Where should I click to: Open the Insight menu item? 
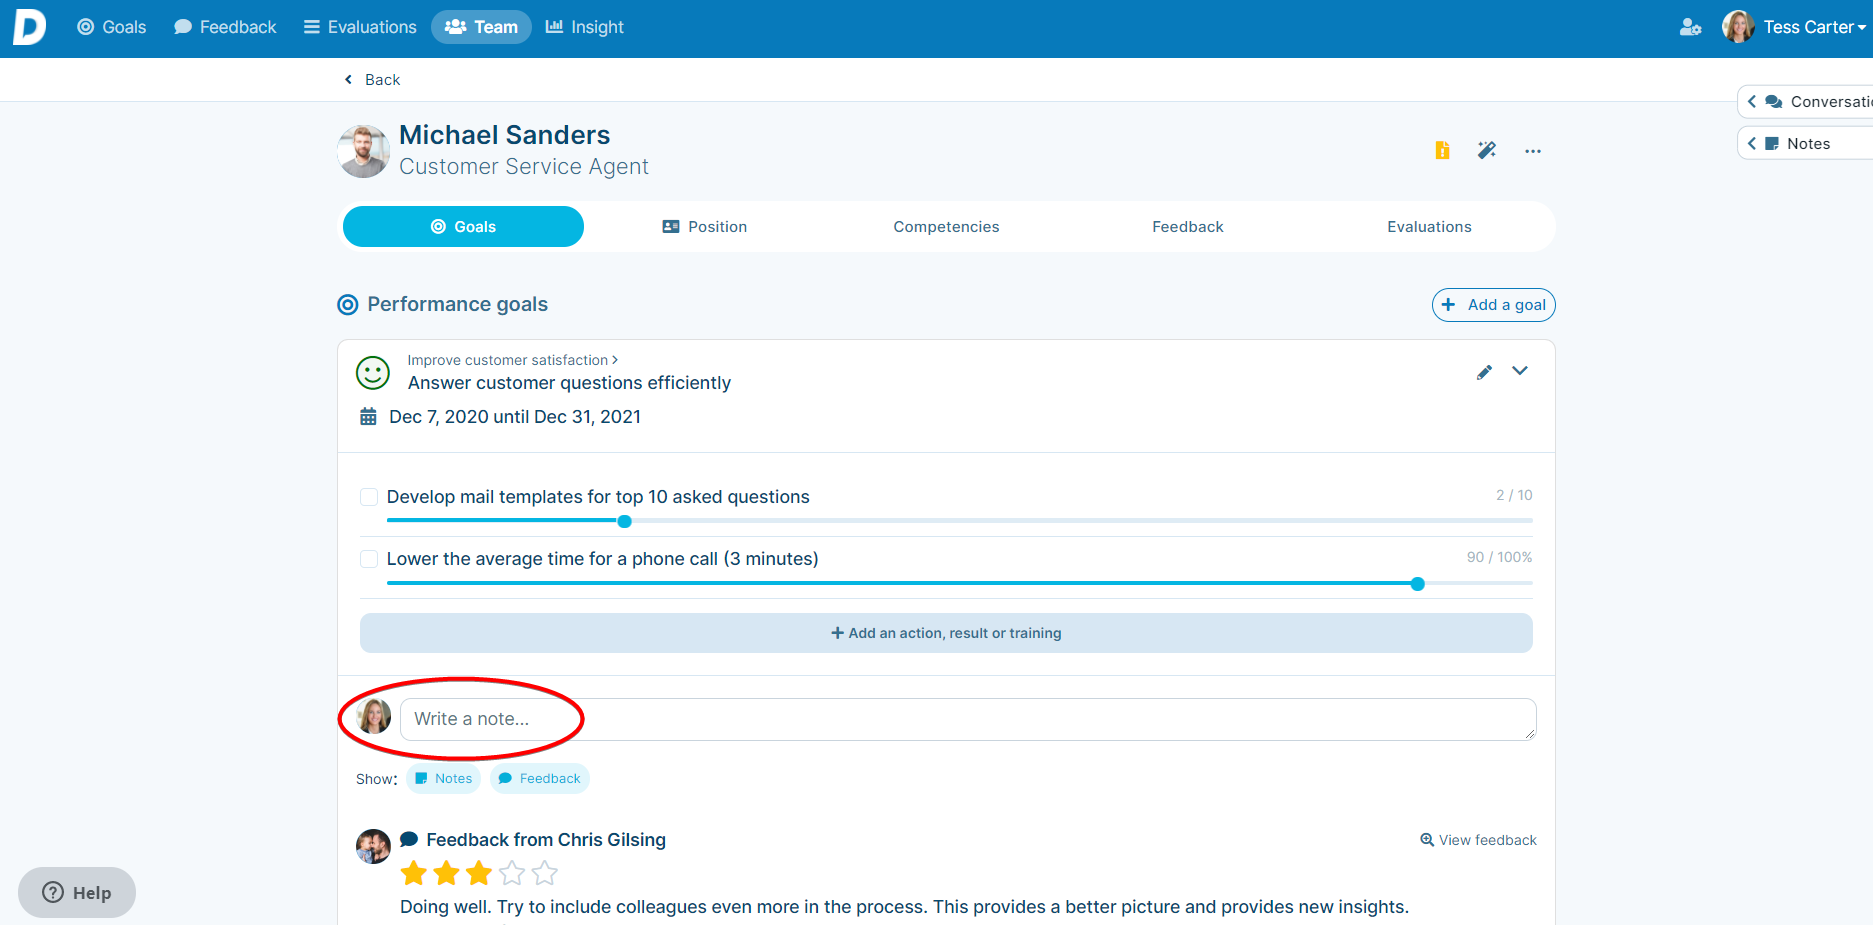tap(585, 27)
